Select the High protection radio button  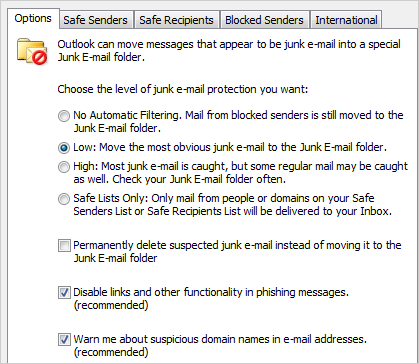coord(64,167)
